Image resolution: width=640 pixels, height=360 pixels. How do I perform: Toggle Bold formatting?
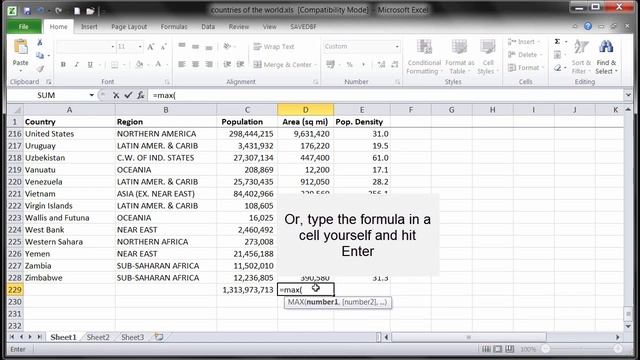pyautogui.click(x=63, y=64)
